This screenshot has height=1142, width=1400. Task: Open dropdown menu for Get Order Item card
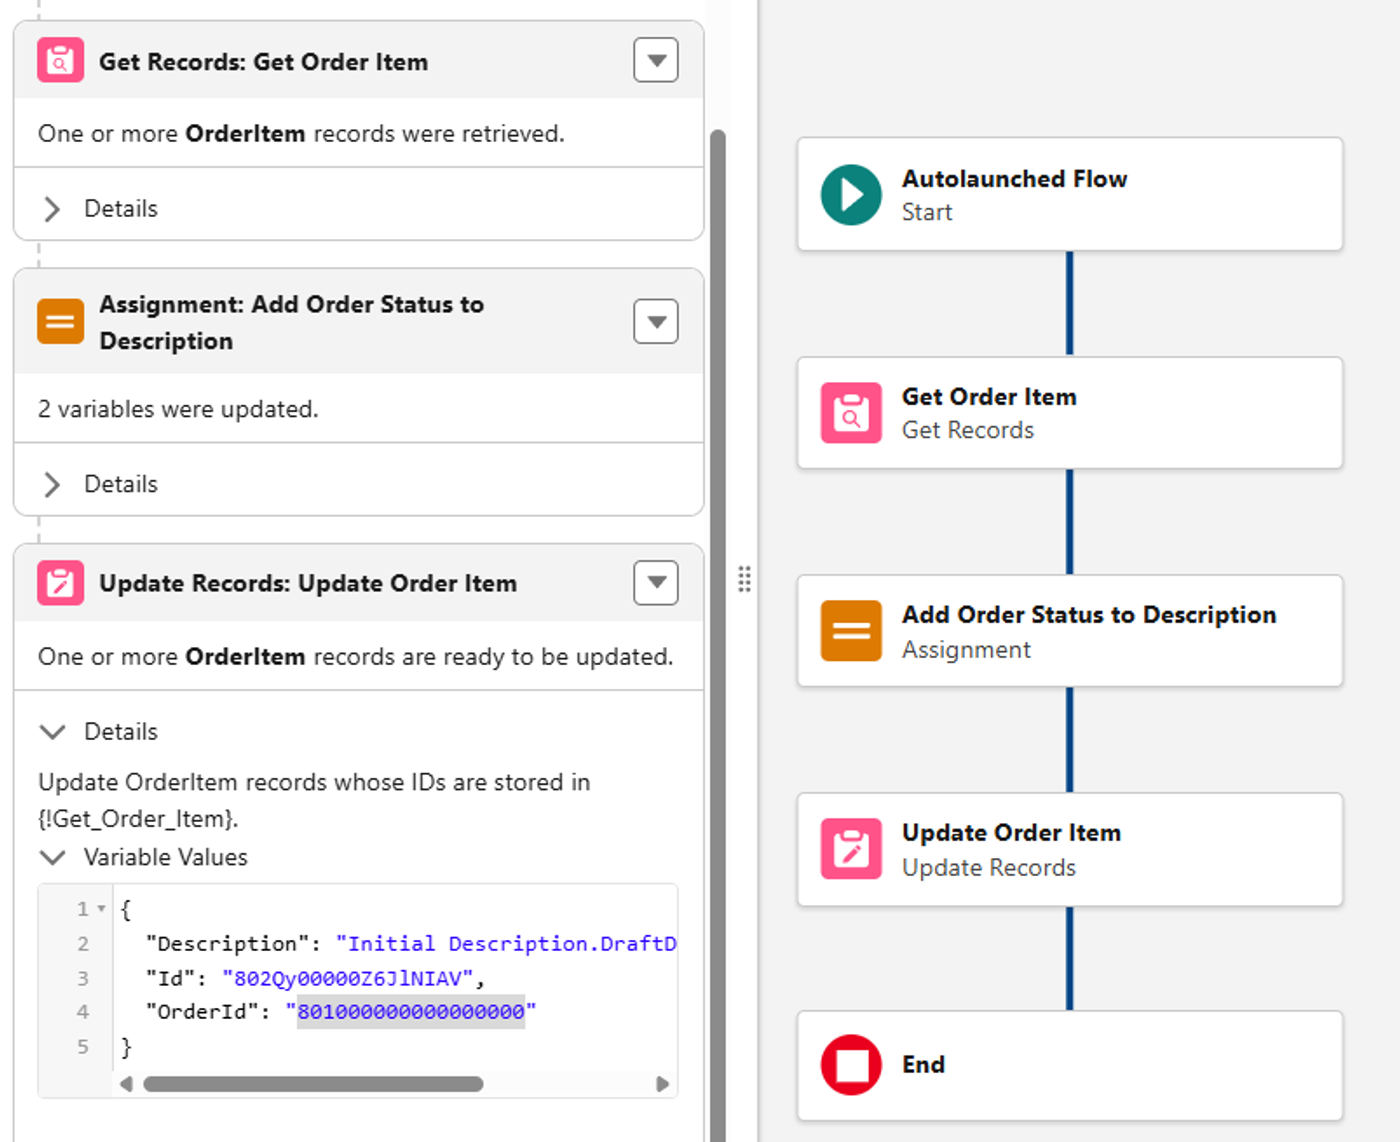pos(656,61)
